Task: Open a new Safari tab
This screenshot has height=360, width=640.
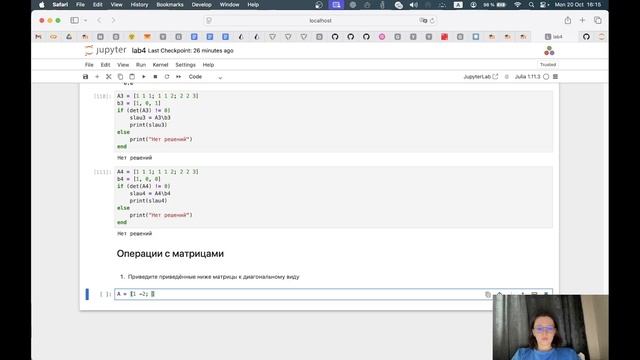Action: (x=582, y=20)
